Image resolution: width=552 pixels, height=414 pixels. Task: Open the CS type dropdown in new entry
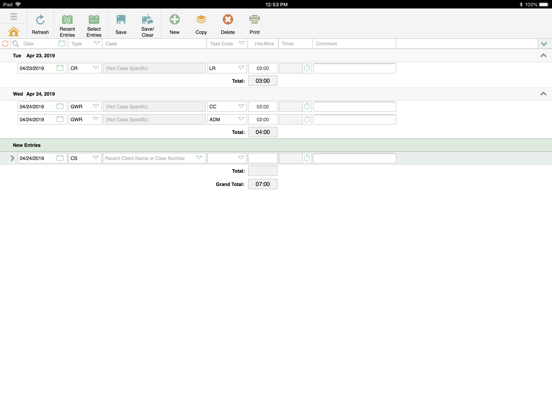[96, 158]
